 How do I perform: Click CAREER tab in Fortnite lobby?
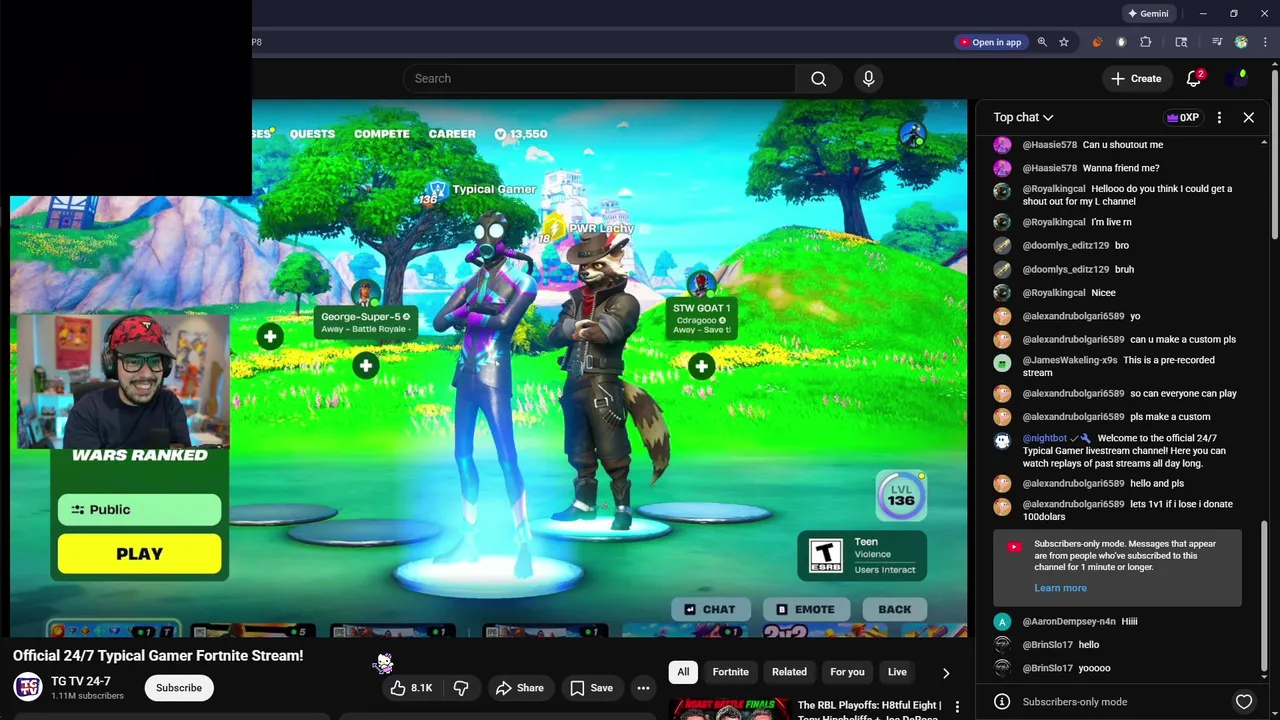[x=452, y=134]
